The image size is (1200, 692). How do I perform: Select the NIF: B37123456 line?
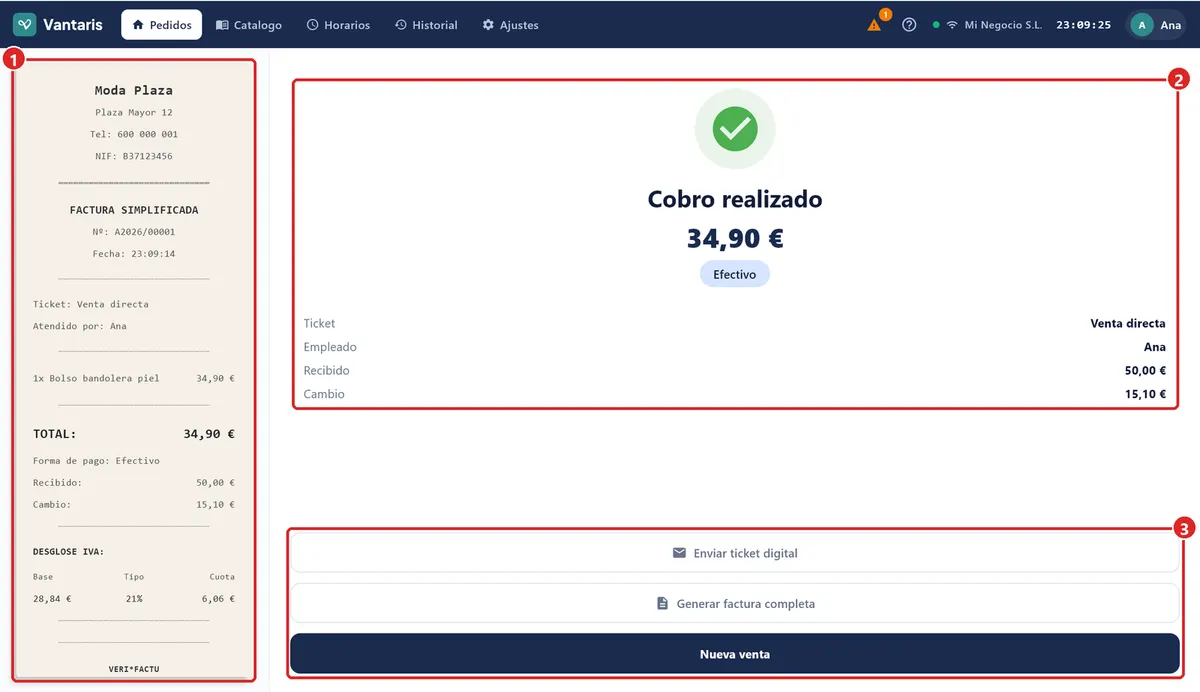(134, 156)
